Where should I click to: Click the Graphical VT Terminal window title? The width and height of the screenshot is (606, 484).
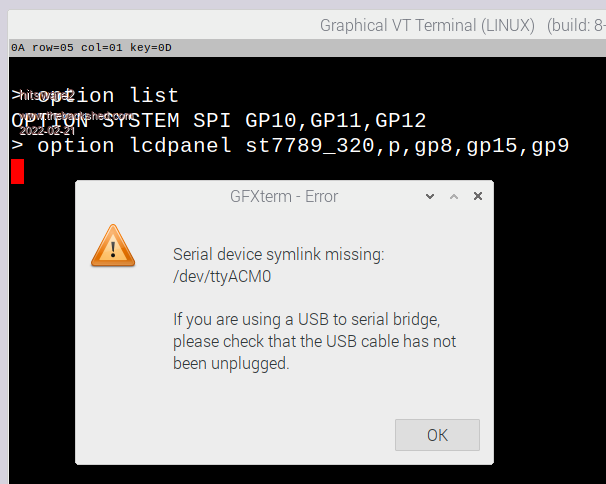coord(427,25)
